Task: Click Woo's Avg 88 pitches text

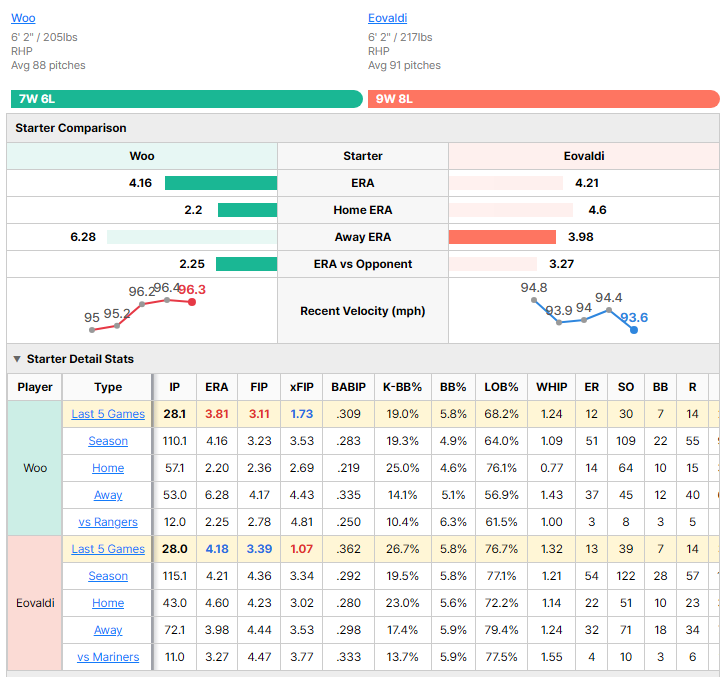Action: tap(48, 65)
